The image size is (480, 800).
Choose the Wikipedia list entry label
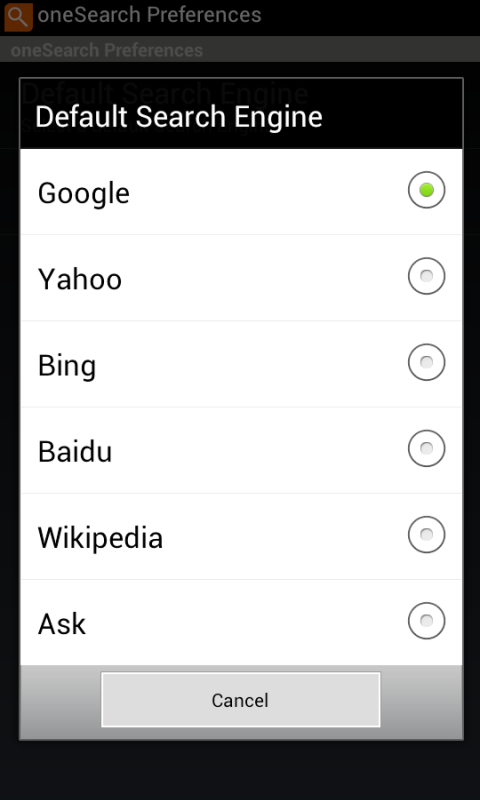[x=100, y=538]
